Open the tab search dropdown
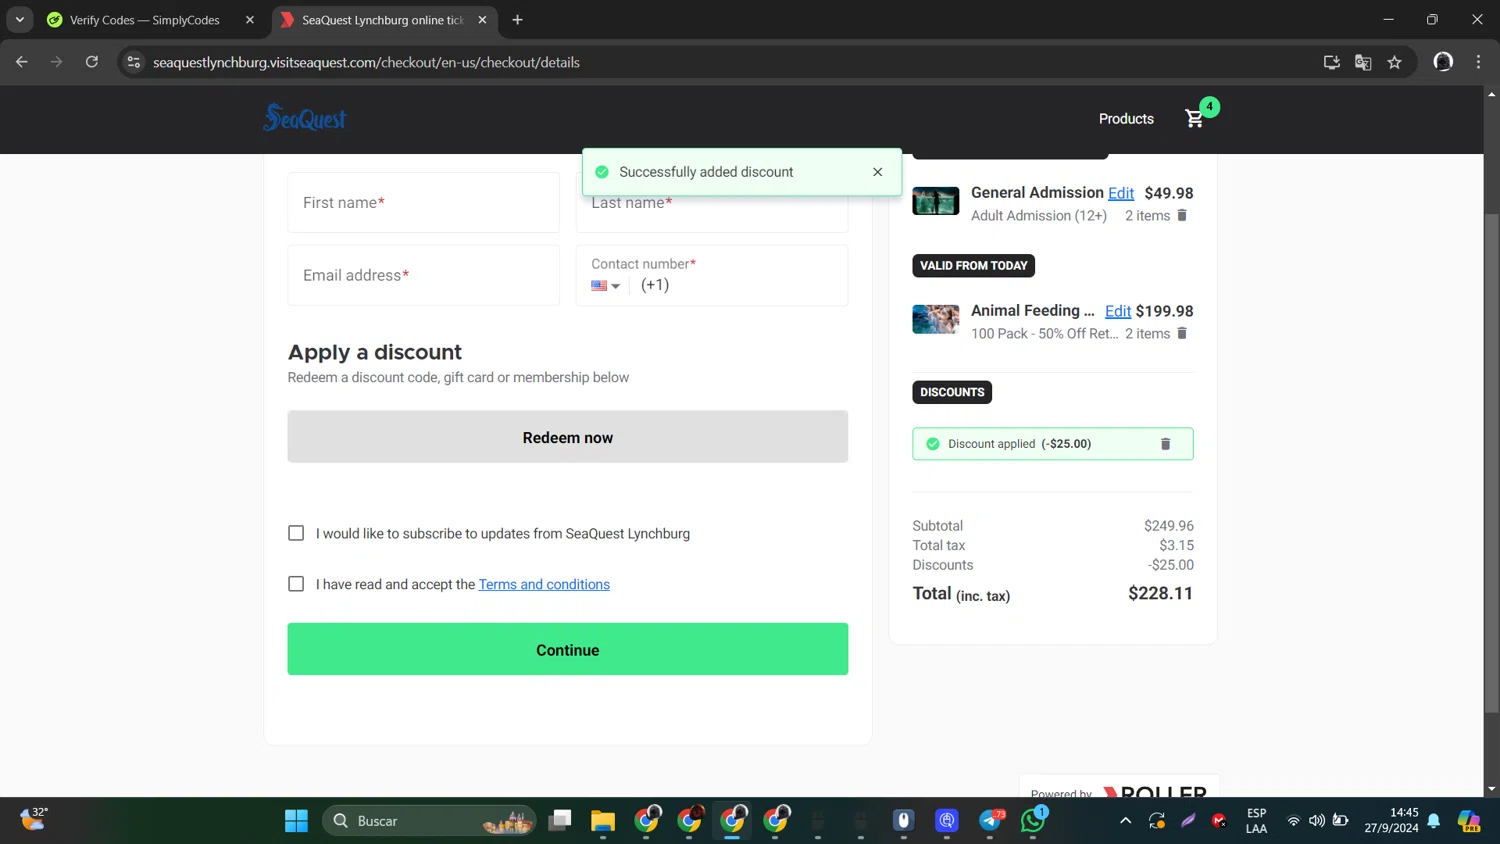 click(20, 20)
